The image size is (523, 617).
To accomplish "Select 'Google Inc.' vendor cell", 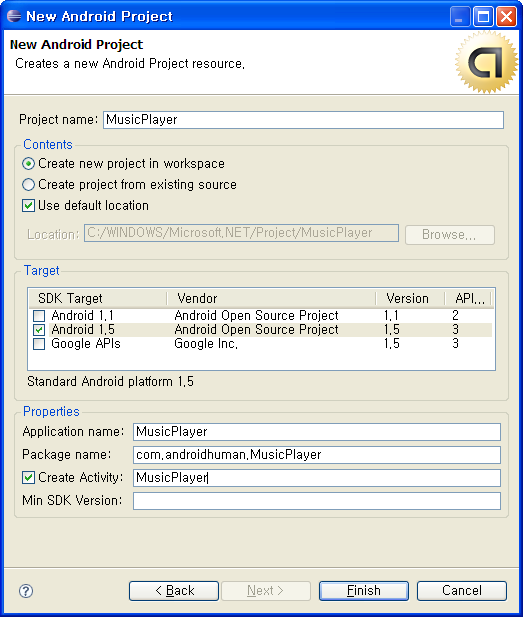I will pyautogui.click(x=206, y=344).
